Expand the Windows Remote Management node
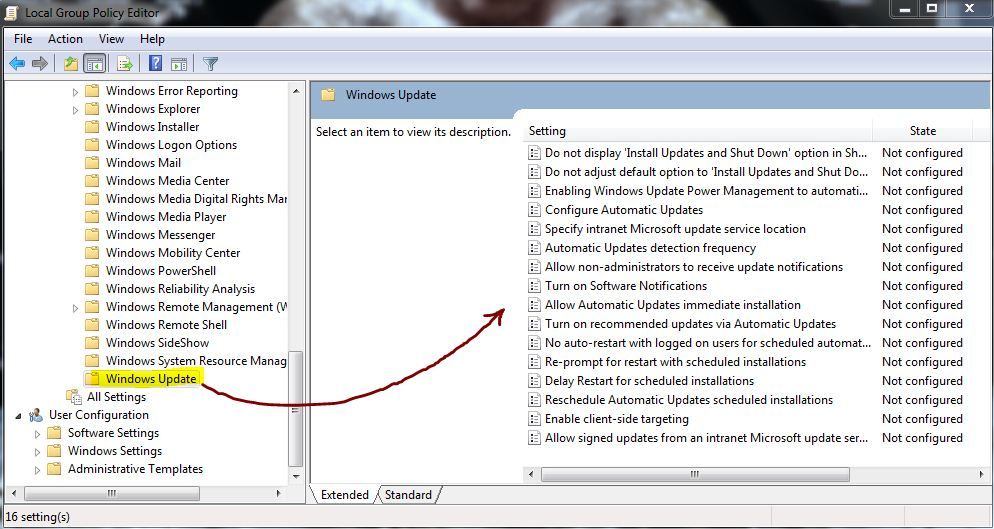The image size is (994, 529). click(75, 308)
